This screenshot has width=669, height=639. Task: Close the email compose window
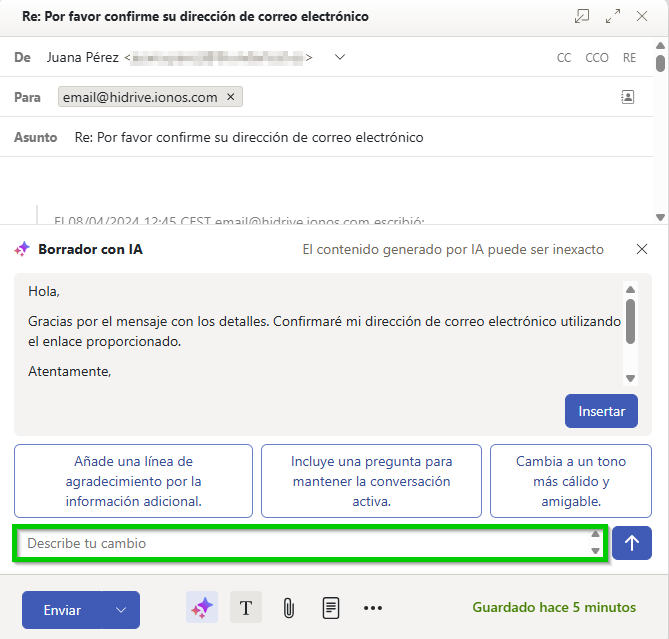[x=642, y=16]
